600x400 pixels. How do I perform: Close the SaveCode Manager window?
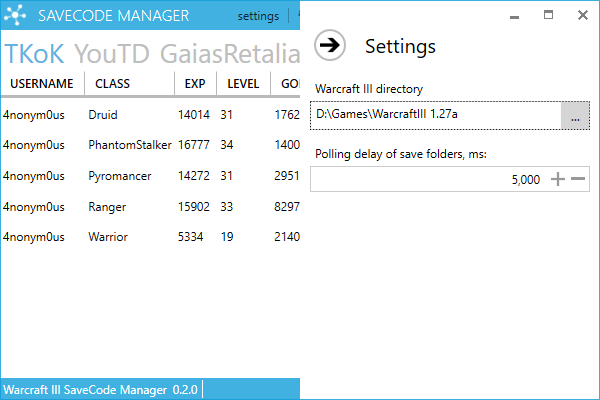[x=583, y=15]
